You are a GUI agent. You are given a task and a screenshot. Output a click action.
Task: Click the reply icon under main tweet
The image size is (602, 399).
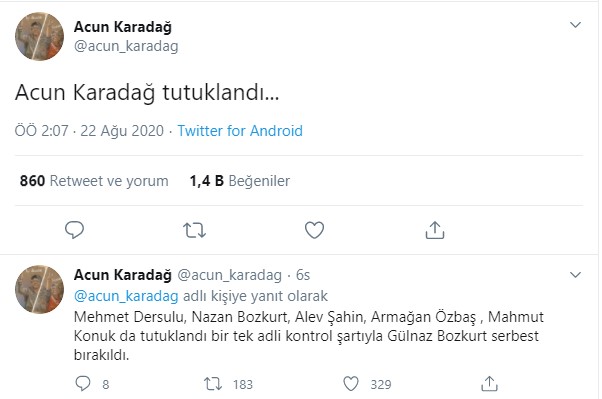click(74, 230)
